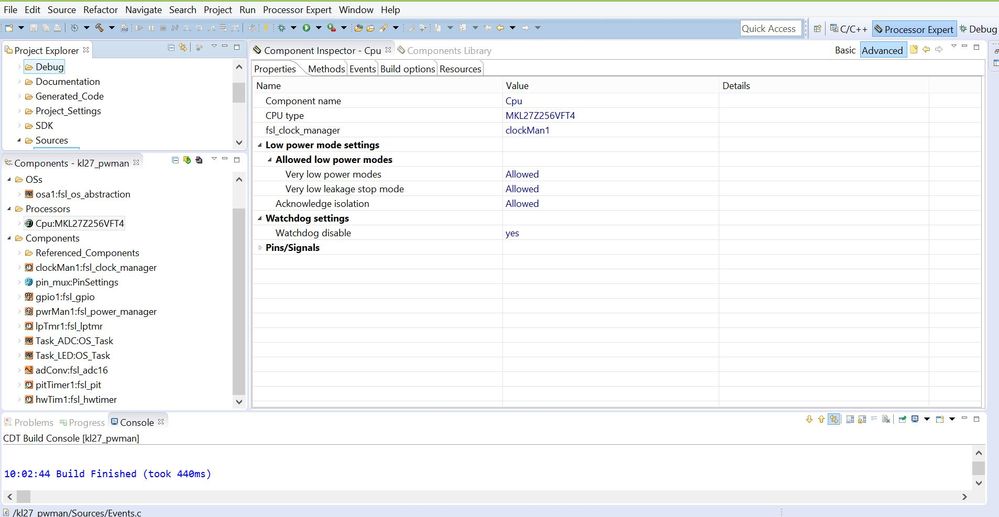Open the Components Library tab
The height and width of the screenshot is (517, 999).
(444, 50)
